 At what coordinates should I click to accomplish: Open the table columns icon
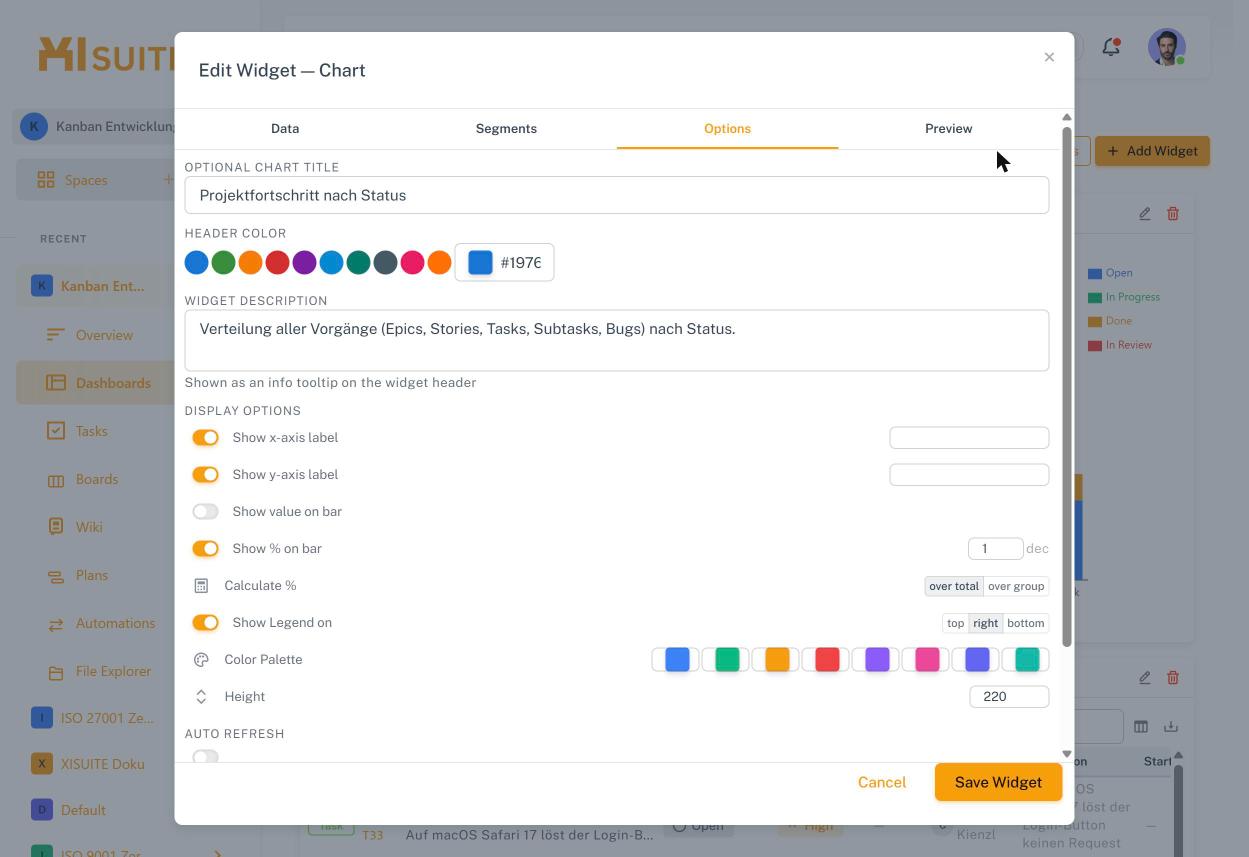point(1141,726)
